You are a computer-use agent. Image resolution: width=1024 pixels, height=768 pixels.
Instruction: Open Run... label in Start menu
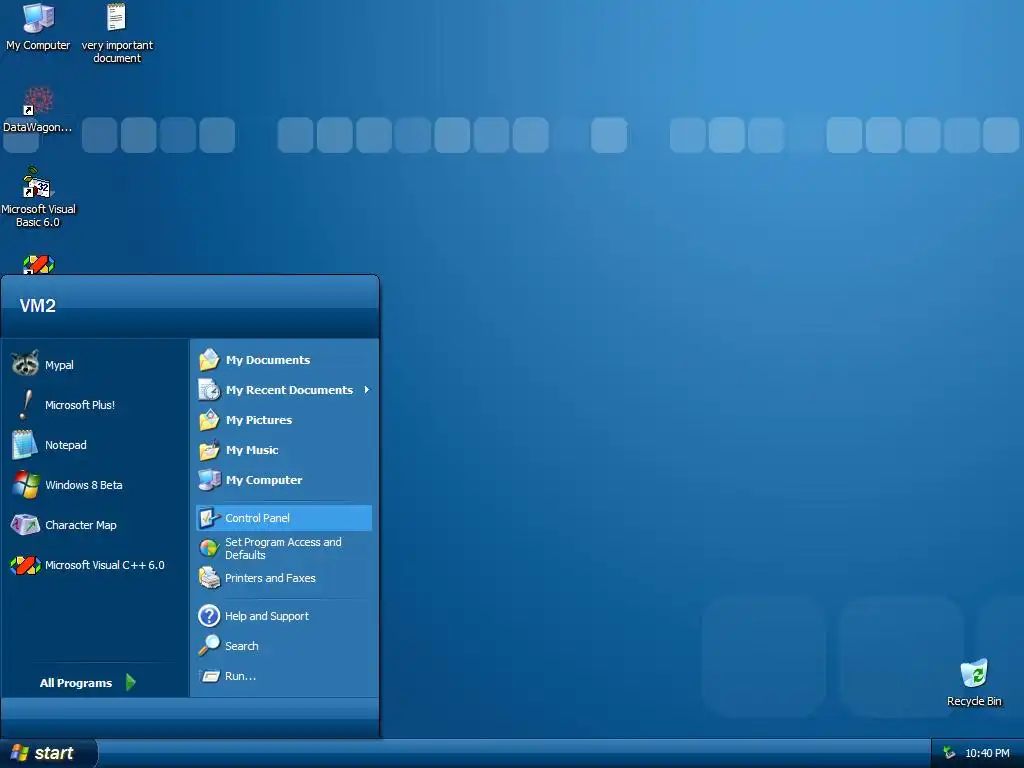pos(240,676)
